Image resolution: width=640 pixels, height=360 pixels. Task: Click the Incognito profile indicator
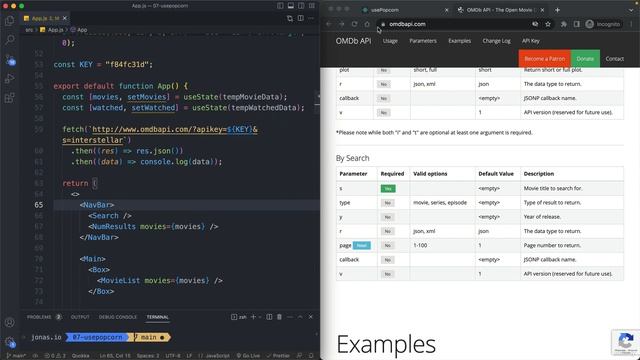click(604, 24)
